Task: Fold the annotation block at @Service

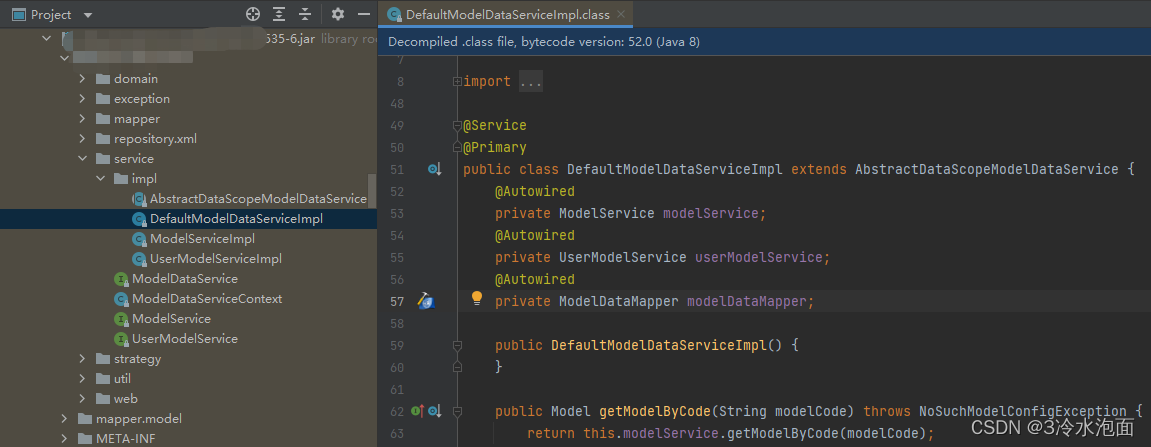Action: (x=457, y=126)
